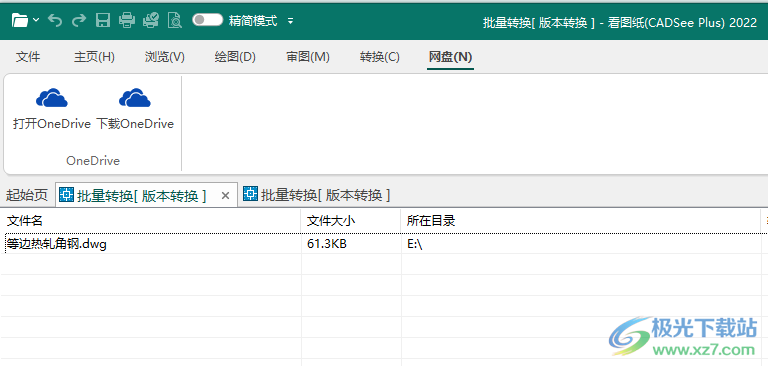Switch to the 浏览(V) ribbon tab
Screen dimensions: 768x366
[x=165, y=57]
